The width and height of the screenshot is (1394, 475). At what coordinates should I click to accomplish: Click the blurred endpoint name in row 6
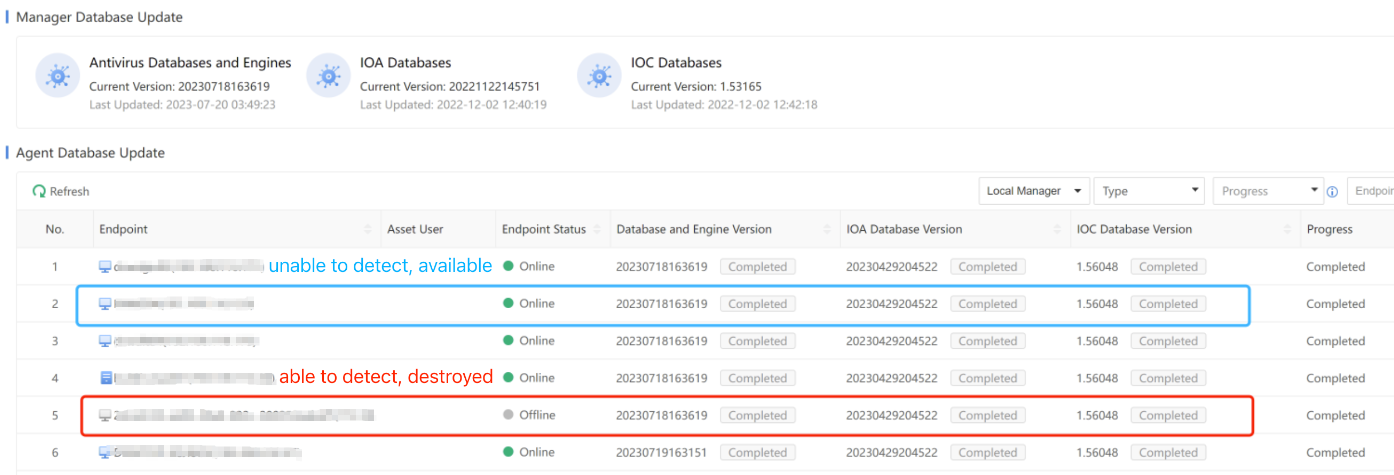point(208,452)
